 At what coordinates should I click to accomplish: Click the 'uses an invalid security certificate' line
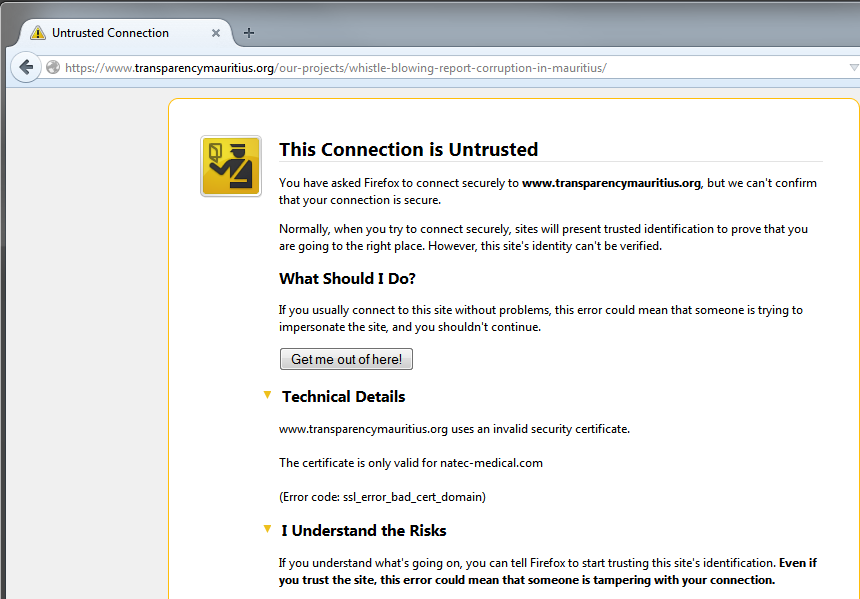tap(454, 429)
